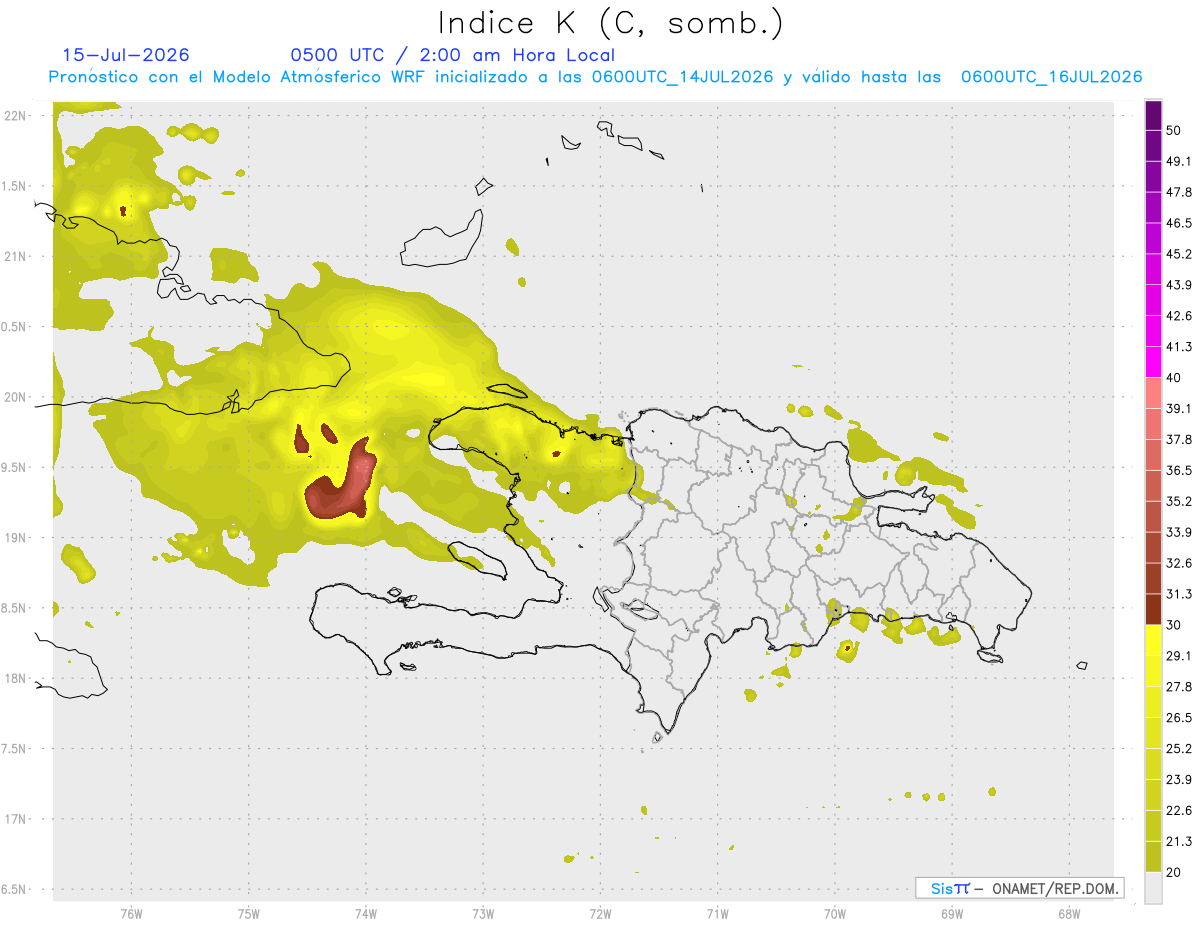Click the "36.5" colorbar value
This screenshot has width=1200, height=927.
tap(1179, 470)
